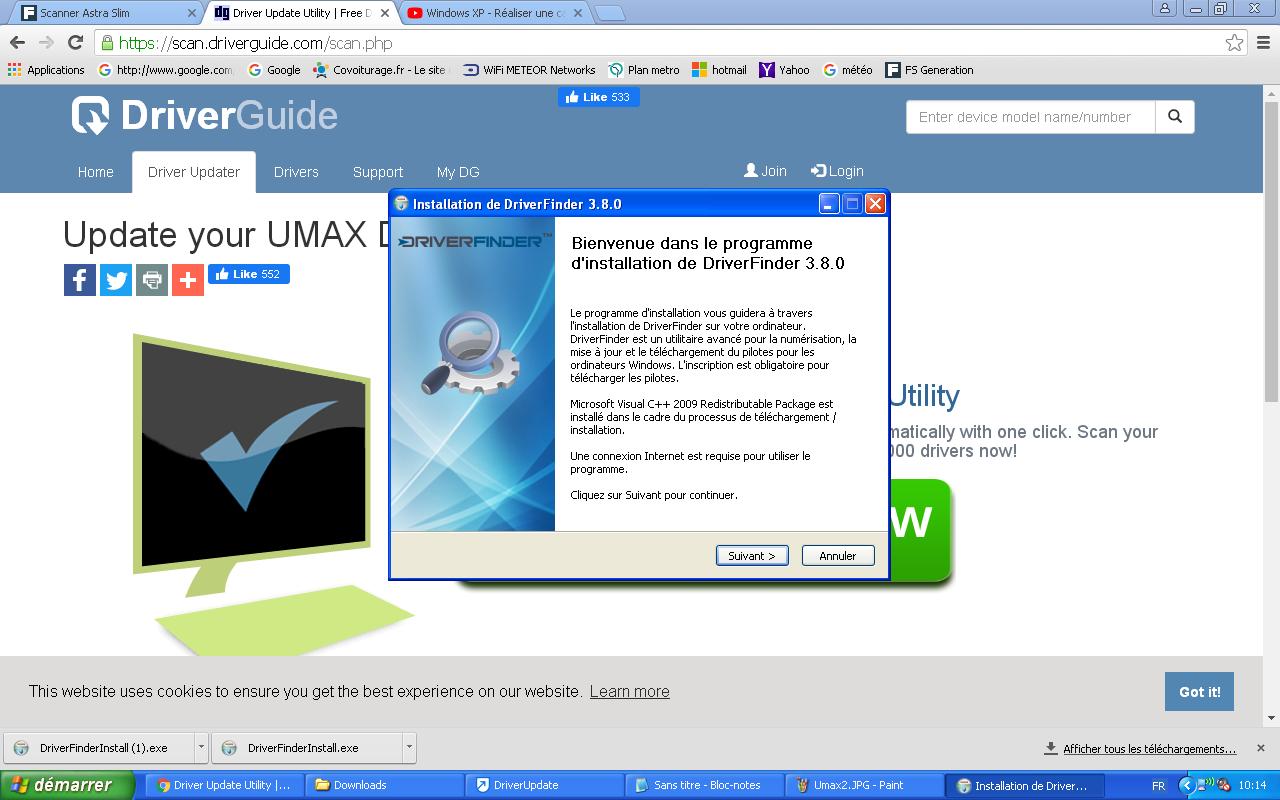Click Suivant to continue installation
This screenshot has width=1280, height=800.
tap(752, 555)
